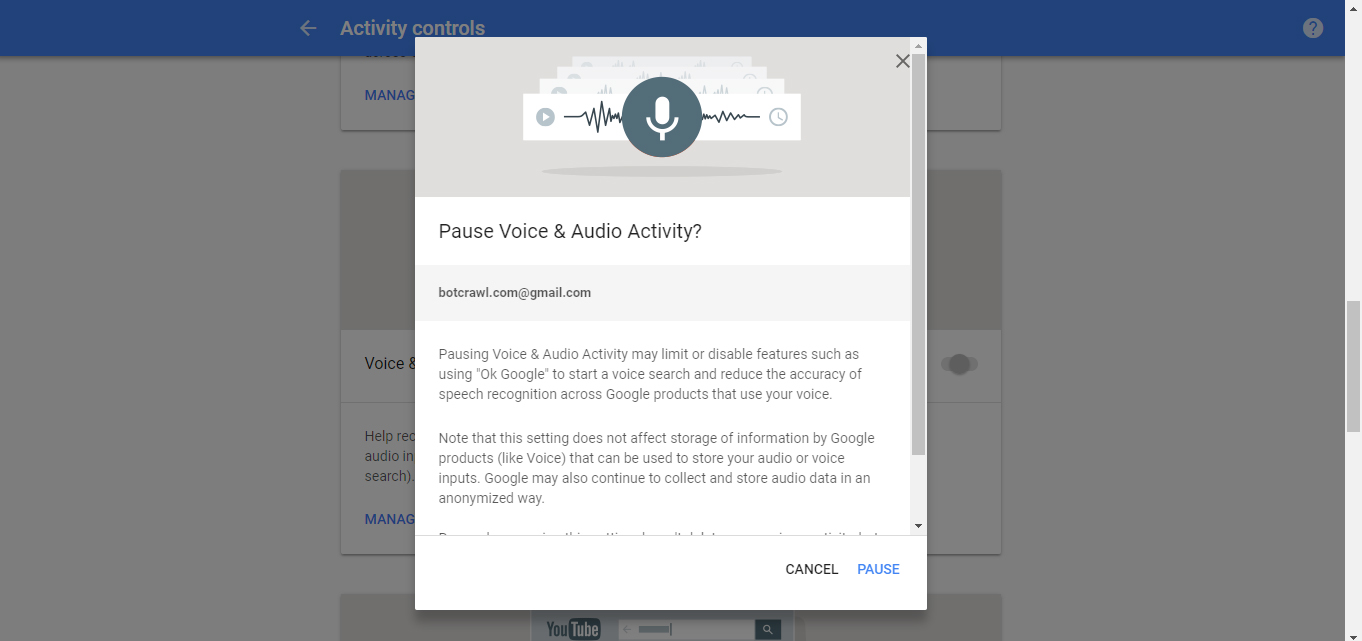Click the paragraph starting "Pausing Voice & Audio Activity"
This screenshot has width=1362, height=641.
click(x=650, y=374)
